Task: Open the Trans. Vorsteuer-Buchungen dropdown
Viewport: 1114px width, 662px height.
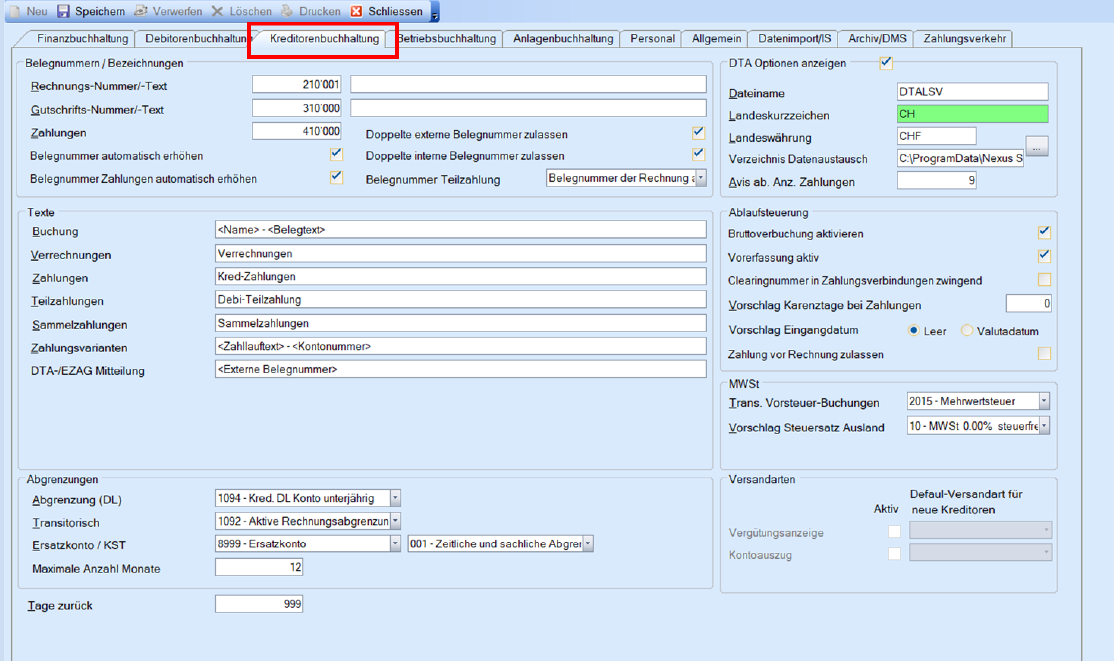Action: click(1044, 402)
